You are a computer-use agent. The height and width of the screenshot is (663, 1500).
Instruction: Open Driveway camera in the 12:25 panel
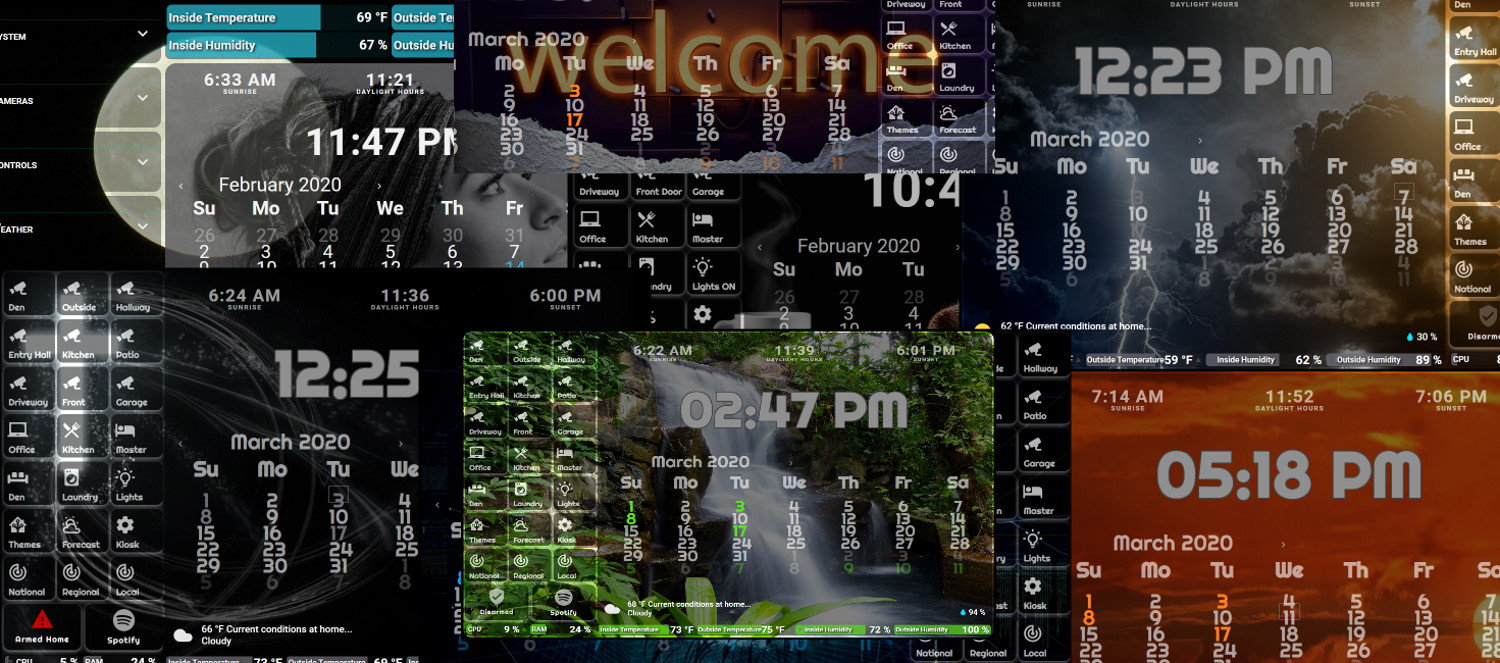click(28, 390)
